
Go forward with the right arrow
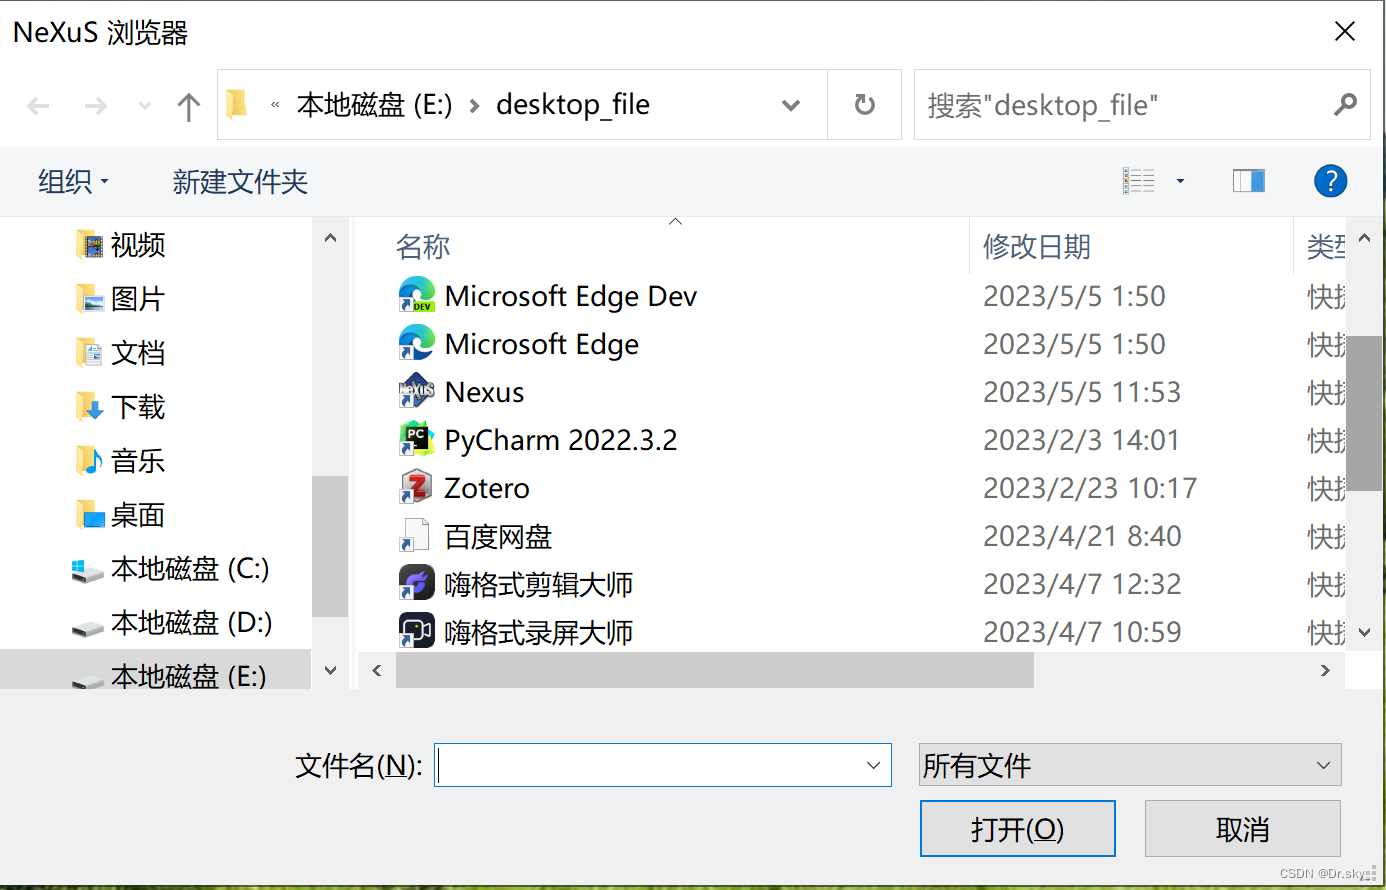(95, 105)
